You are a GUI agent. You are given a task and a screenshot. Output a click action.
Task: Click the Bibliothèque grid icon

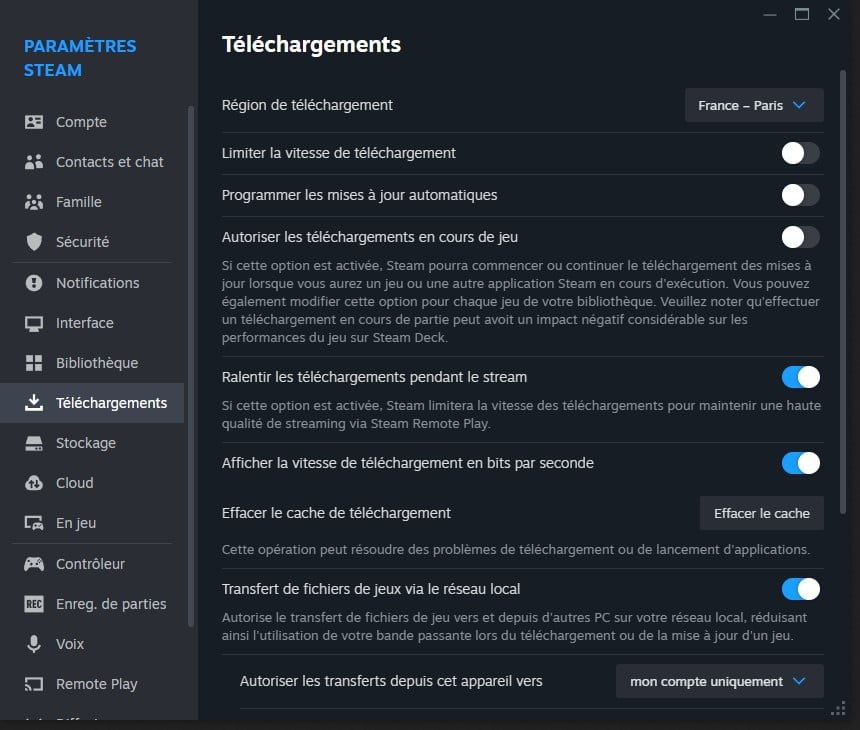click(x=34, y=363)
